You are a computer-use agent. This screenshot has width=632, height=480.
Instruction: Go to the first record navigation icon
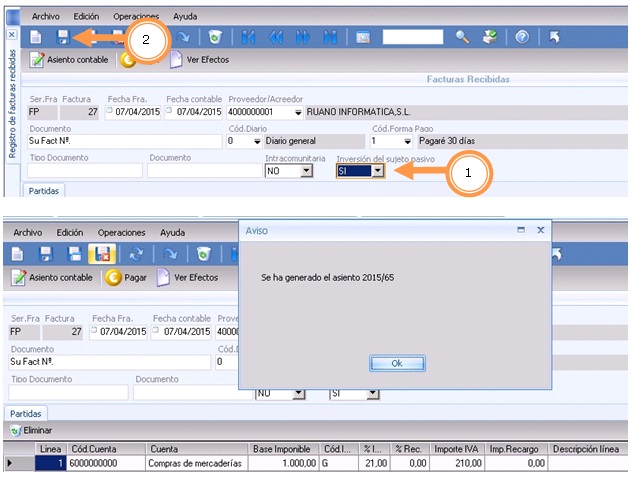click(x=250, y=37)
